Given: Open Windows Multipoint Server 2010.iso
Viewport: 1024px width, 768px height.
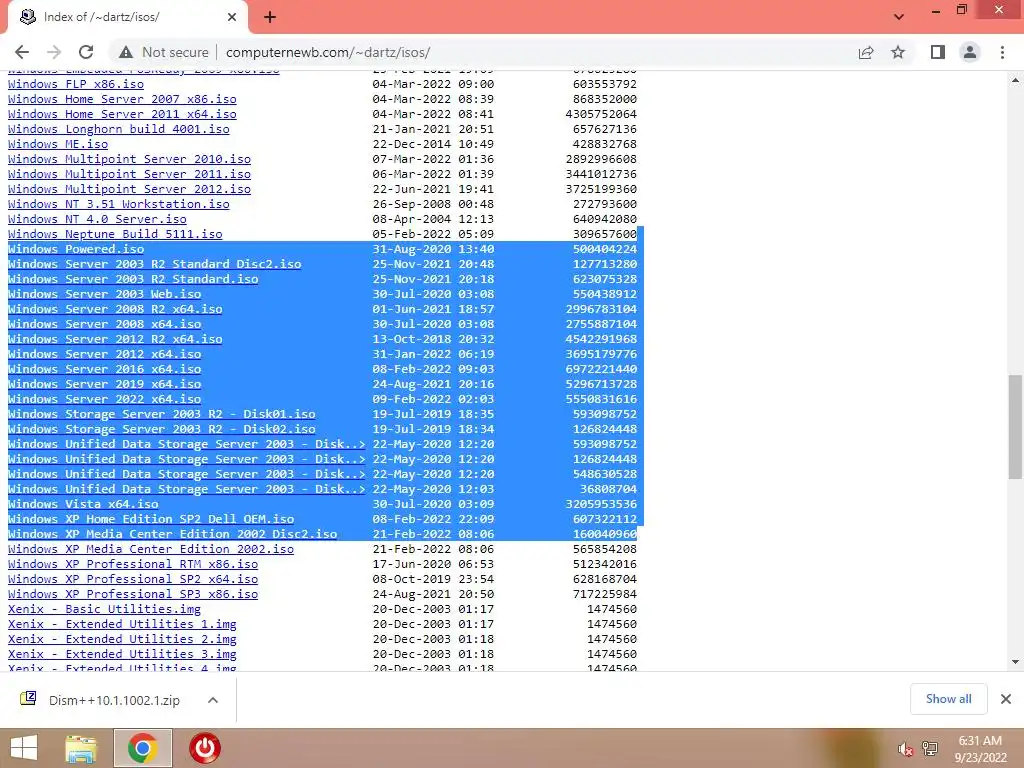Looking at the screenshot, I should tap(129, 159).
